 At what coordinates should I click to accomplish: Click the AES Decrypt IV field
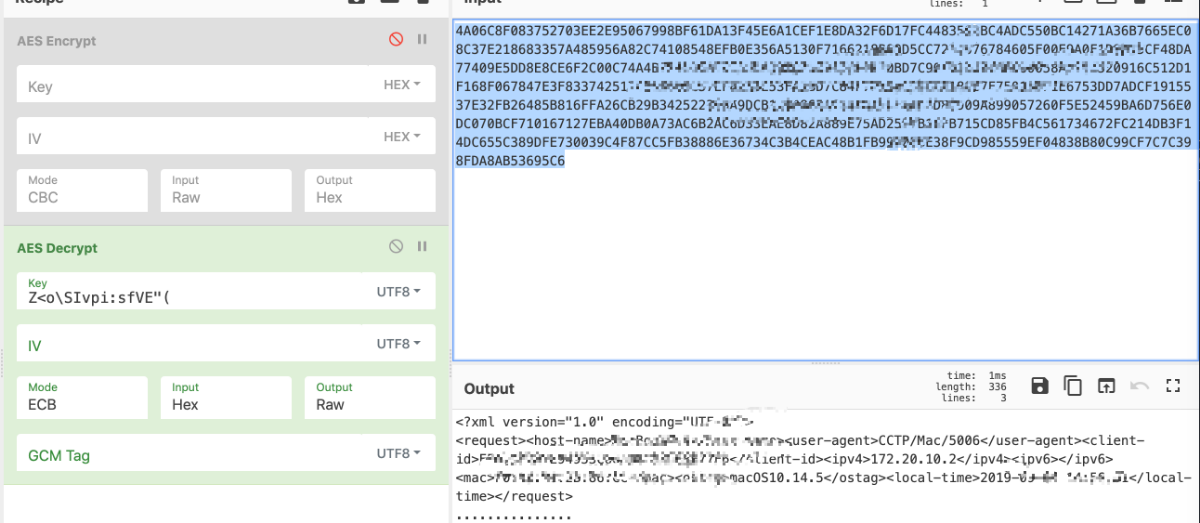(x=190, y=346)
